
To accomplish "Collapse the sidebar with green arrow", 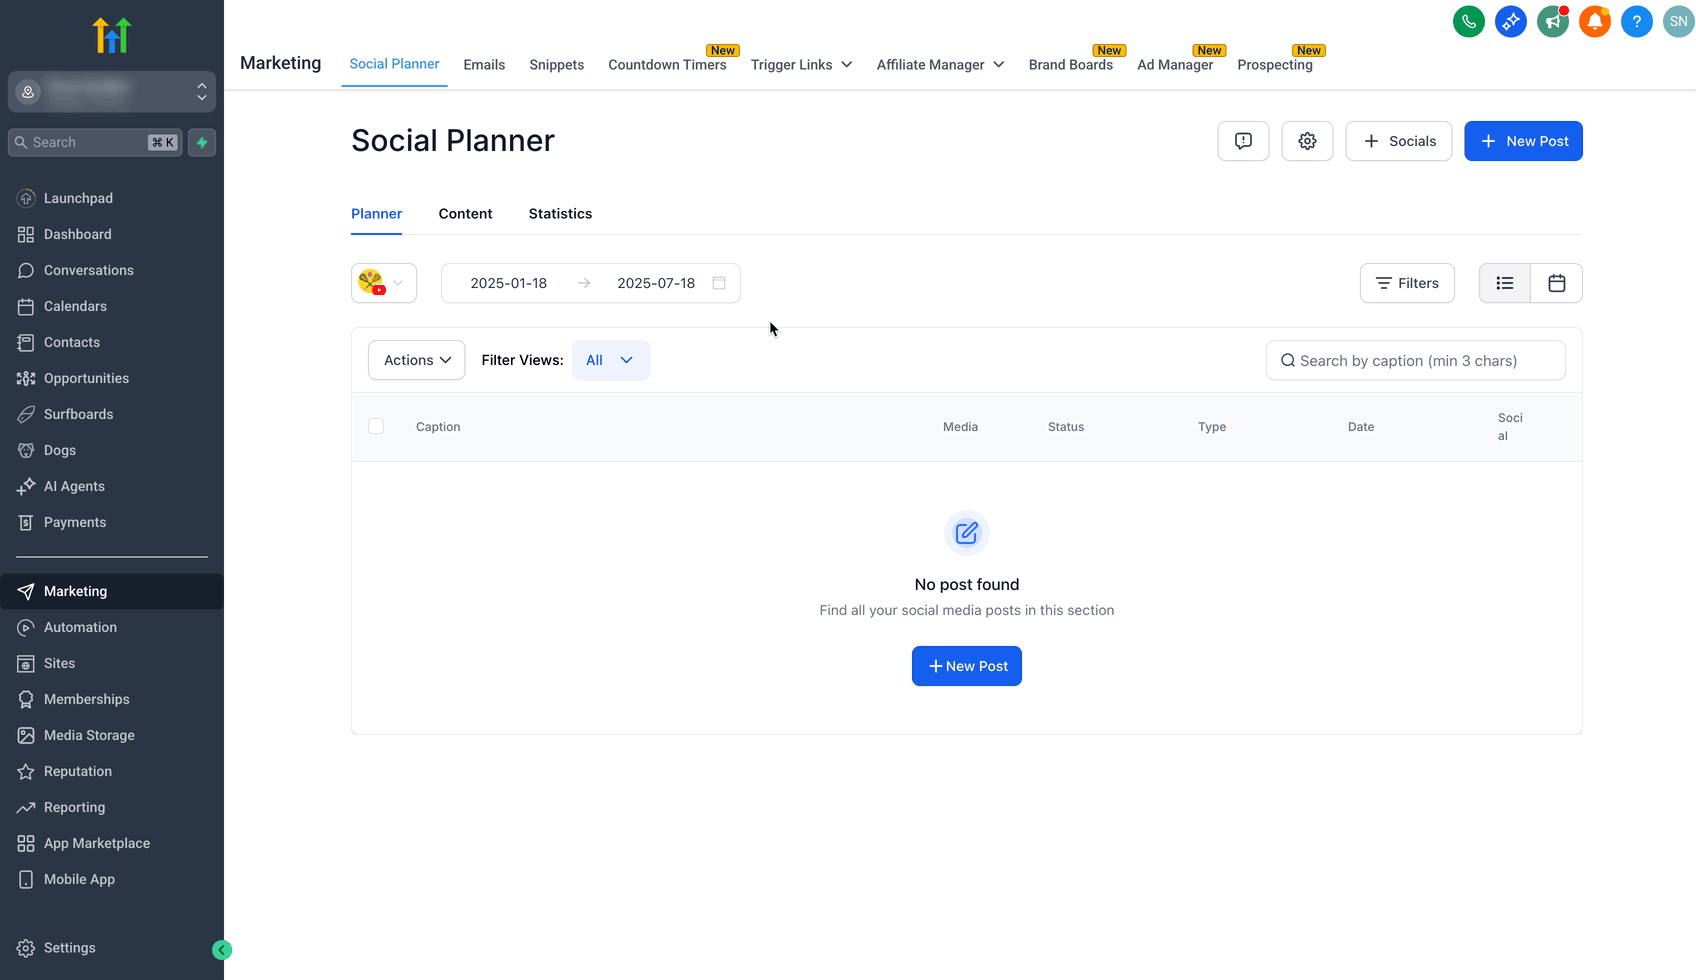I will tap(222, 950).
